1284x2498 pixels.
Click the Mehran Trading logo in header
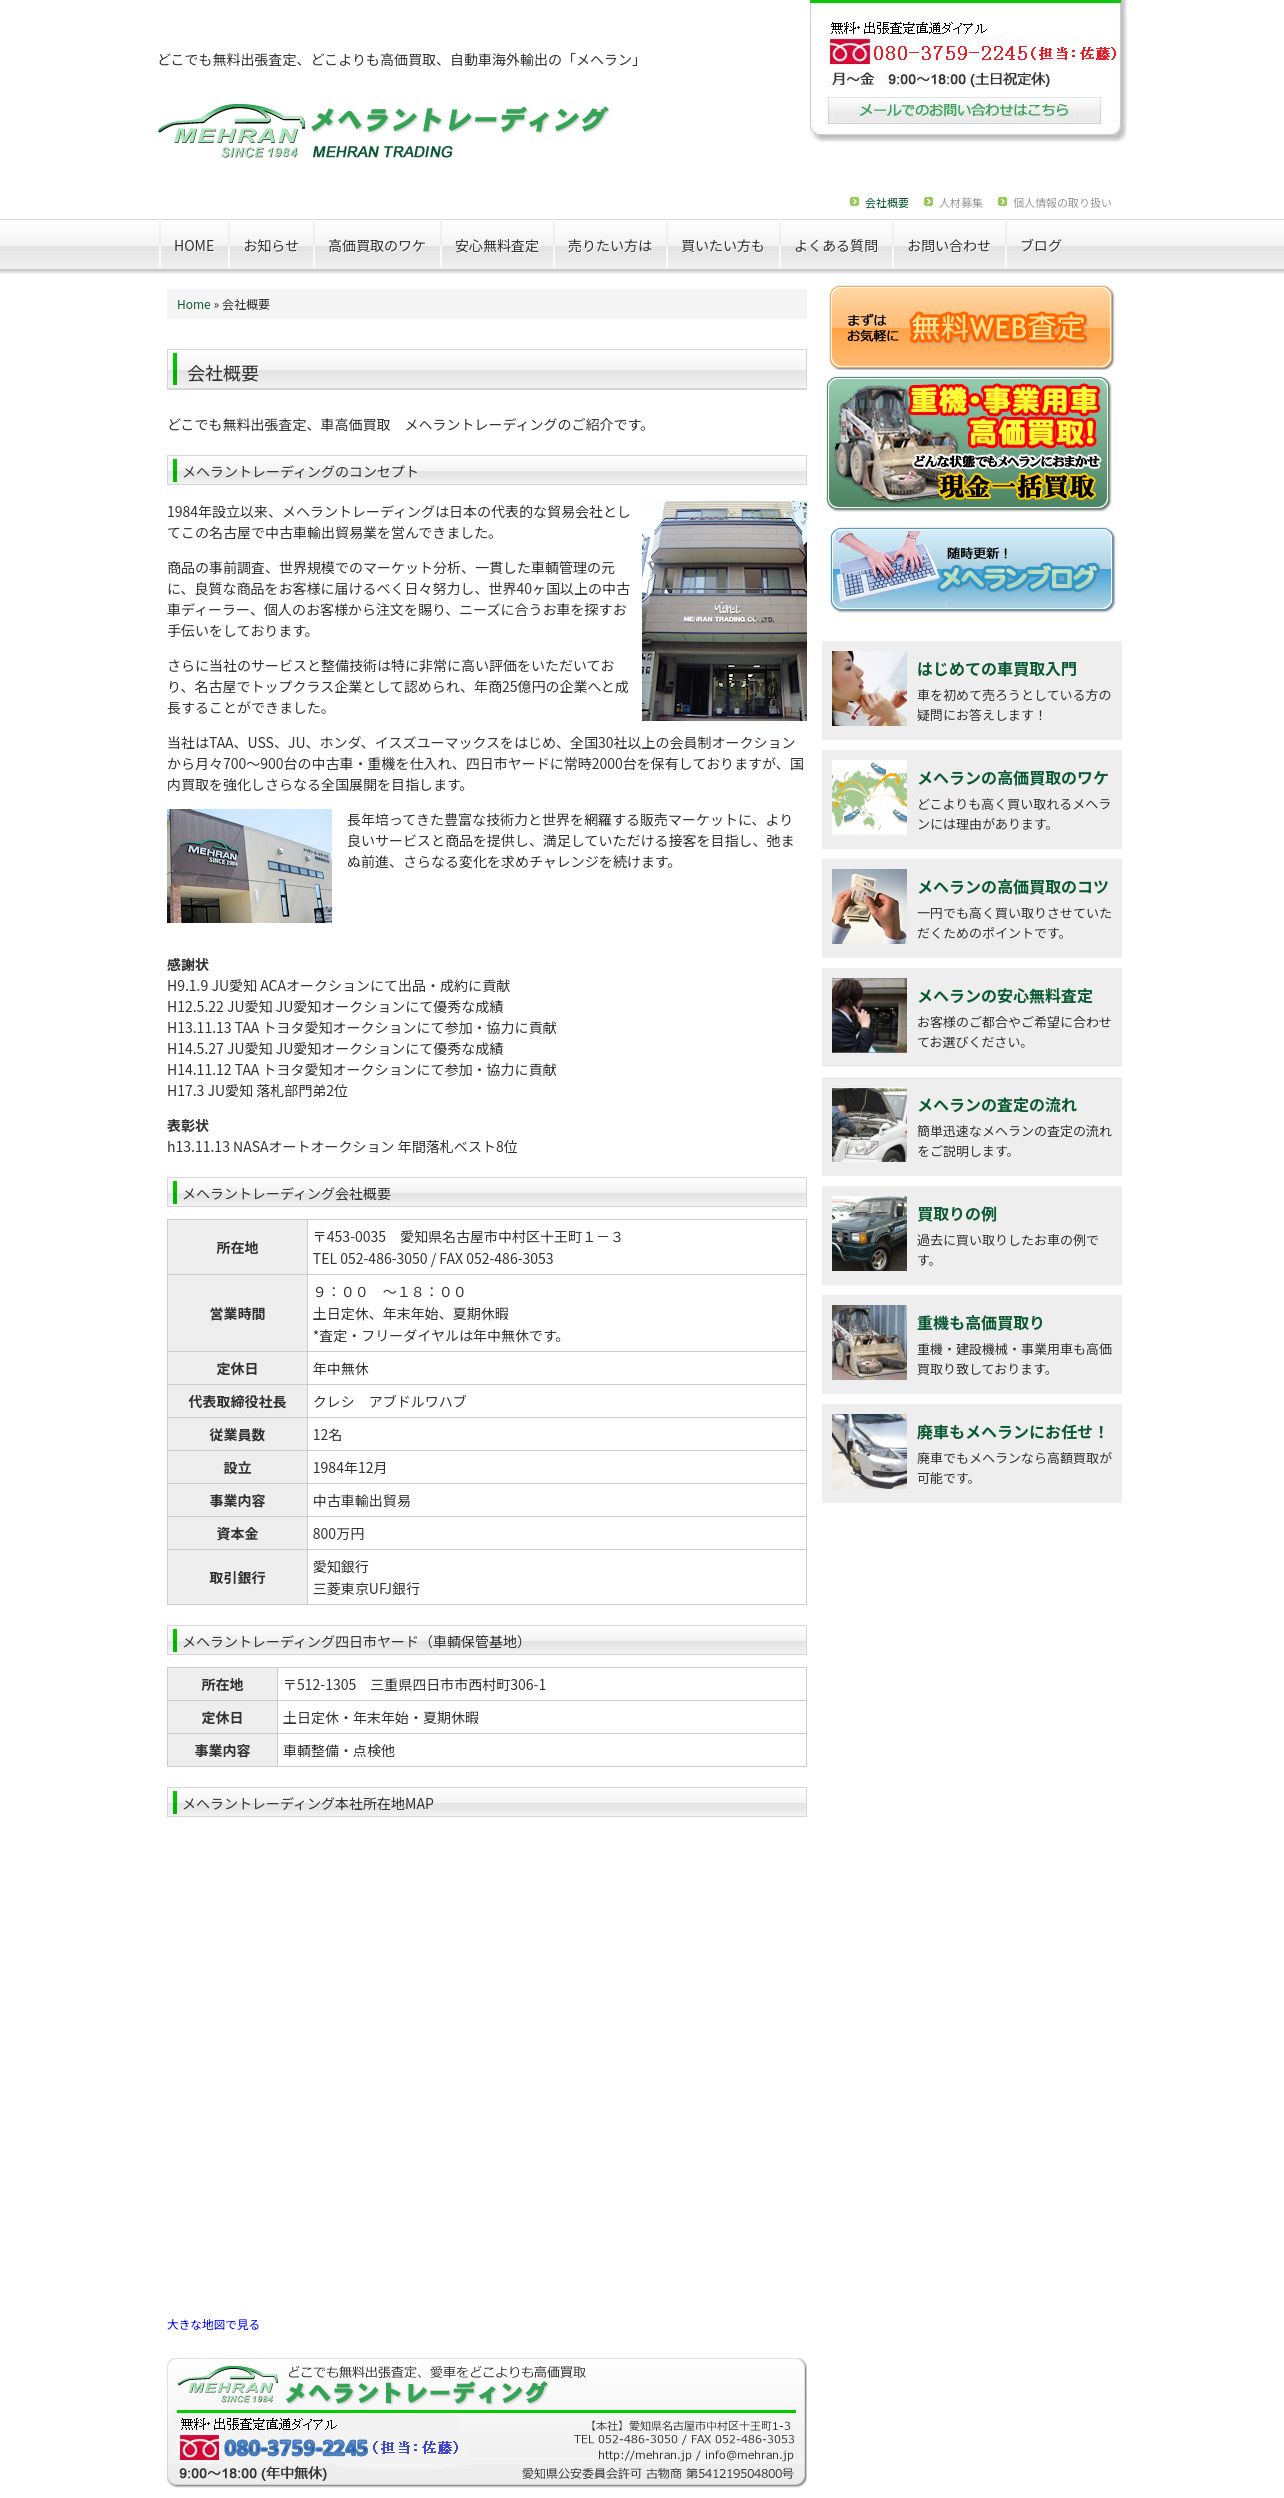point(383,131)
